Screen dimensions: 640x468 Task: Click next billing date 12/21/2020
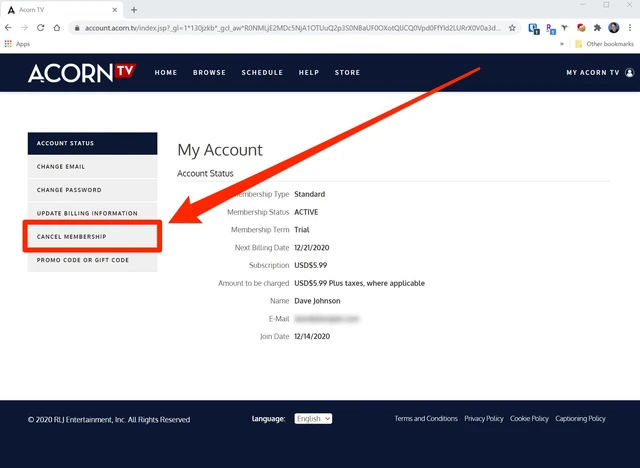coord(312,248)
